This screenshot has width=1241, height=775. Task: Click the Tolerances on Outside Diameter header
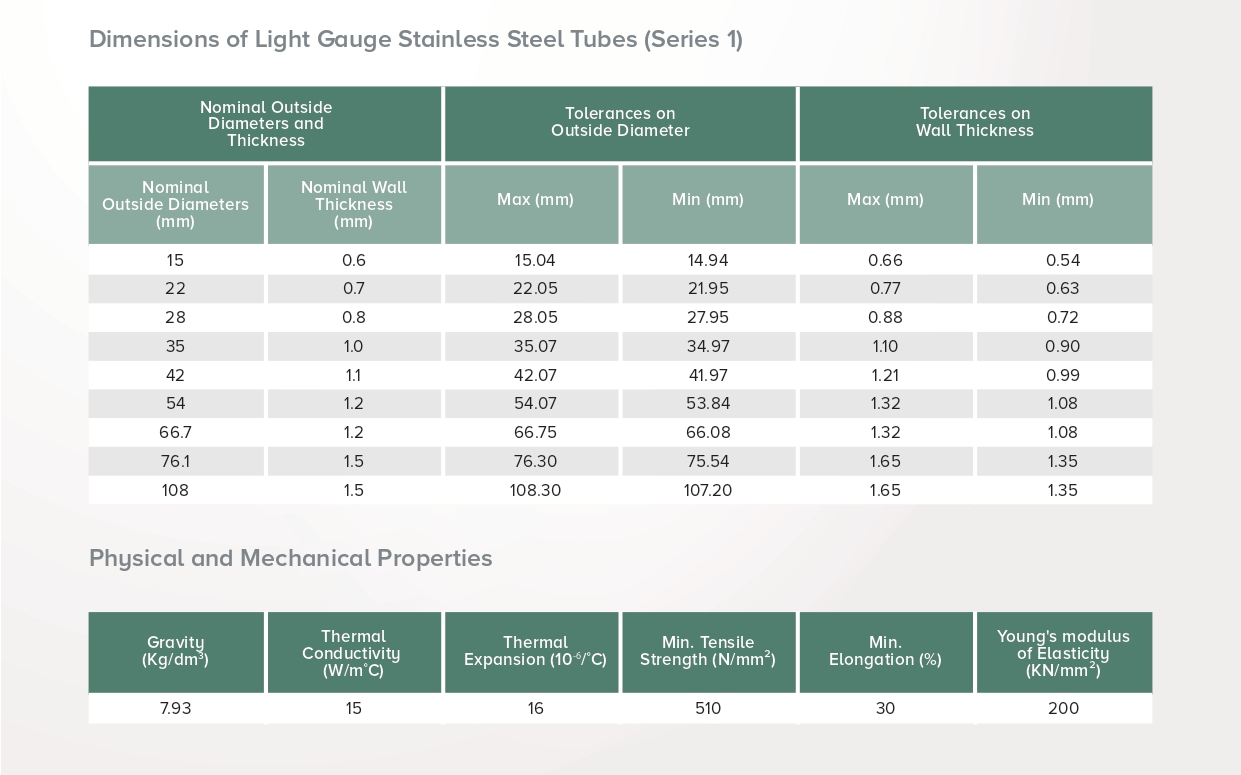coord(620,123)
